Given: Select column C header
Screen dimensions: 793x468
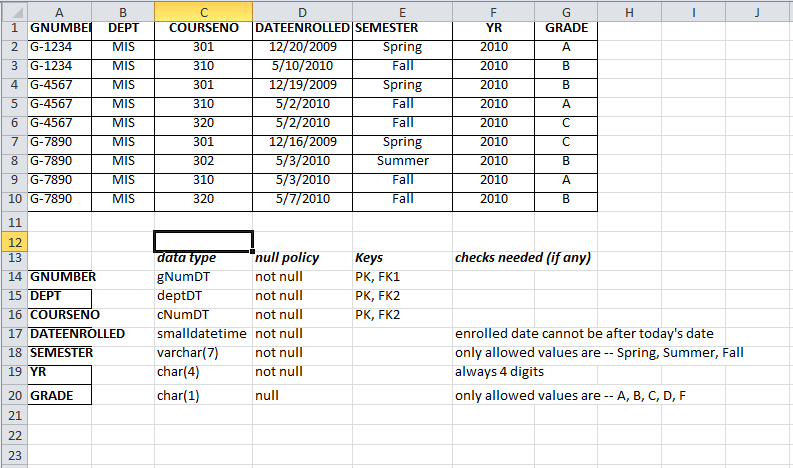Looking at the screenshot, I should 203,12.
